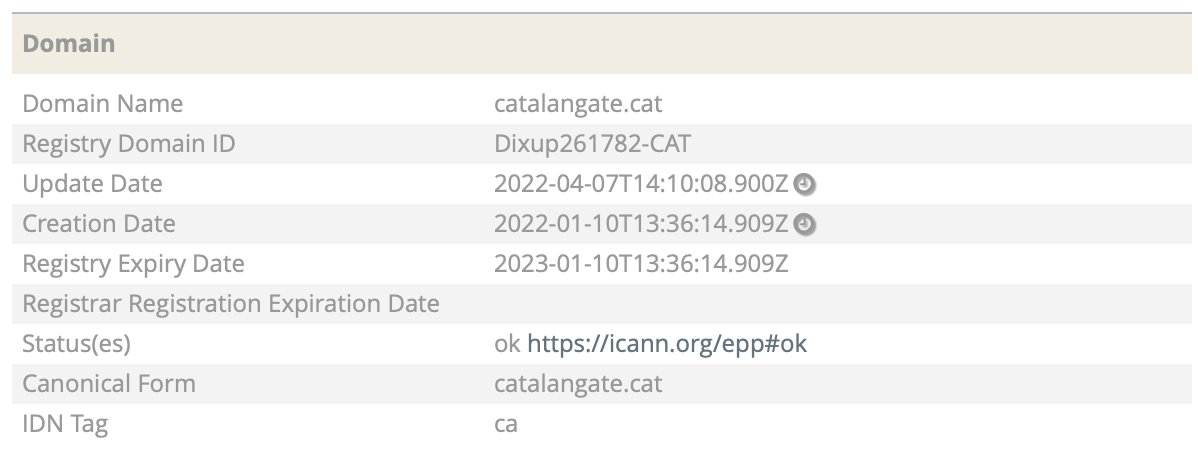
Task: Click the Domain Name label
Action: pyautogui.click(x=102, y=103)
